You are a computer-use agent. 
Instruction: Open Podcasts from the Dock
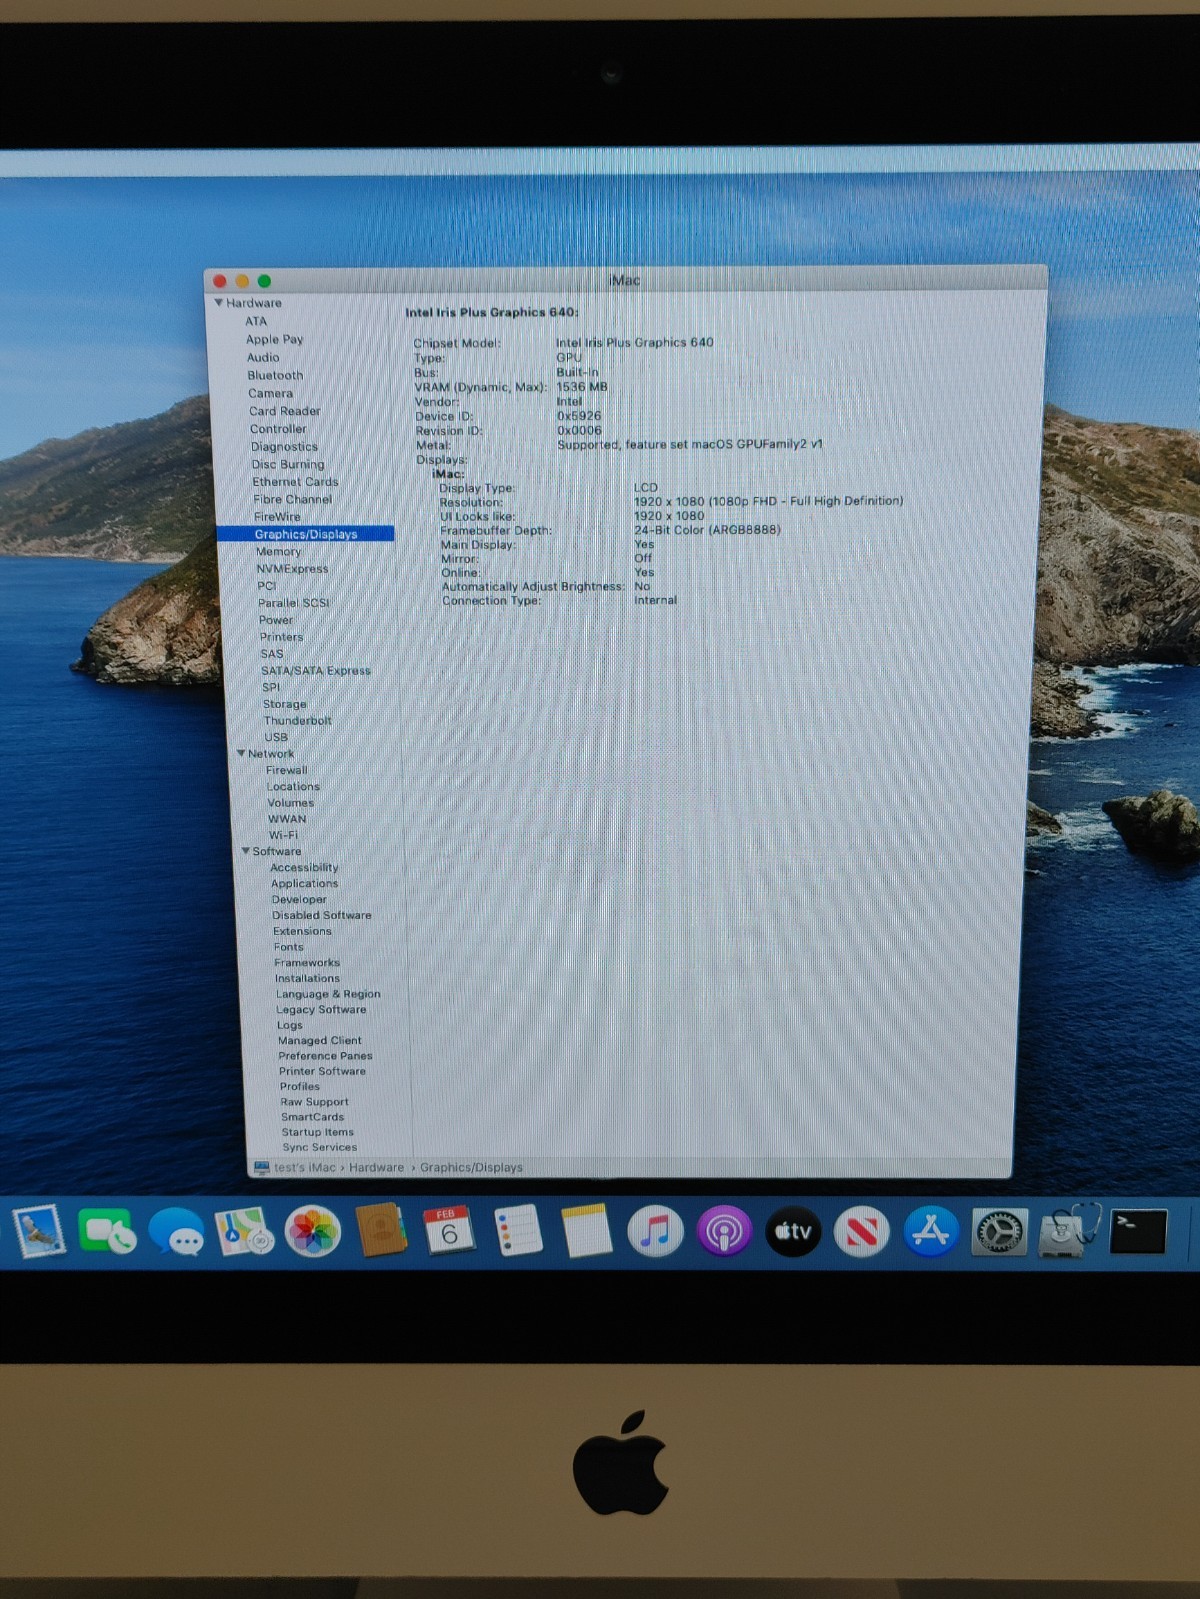(x=724, y=1231)
